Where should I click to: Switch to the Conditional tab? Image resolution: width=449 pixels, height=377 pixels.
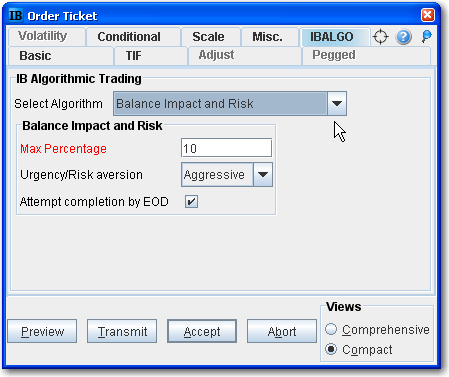pyautogui.click(x=129, y=37)
